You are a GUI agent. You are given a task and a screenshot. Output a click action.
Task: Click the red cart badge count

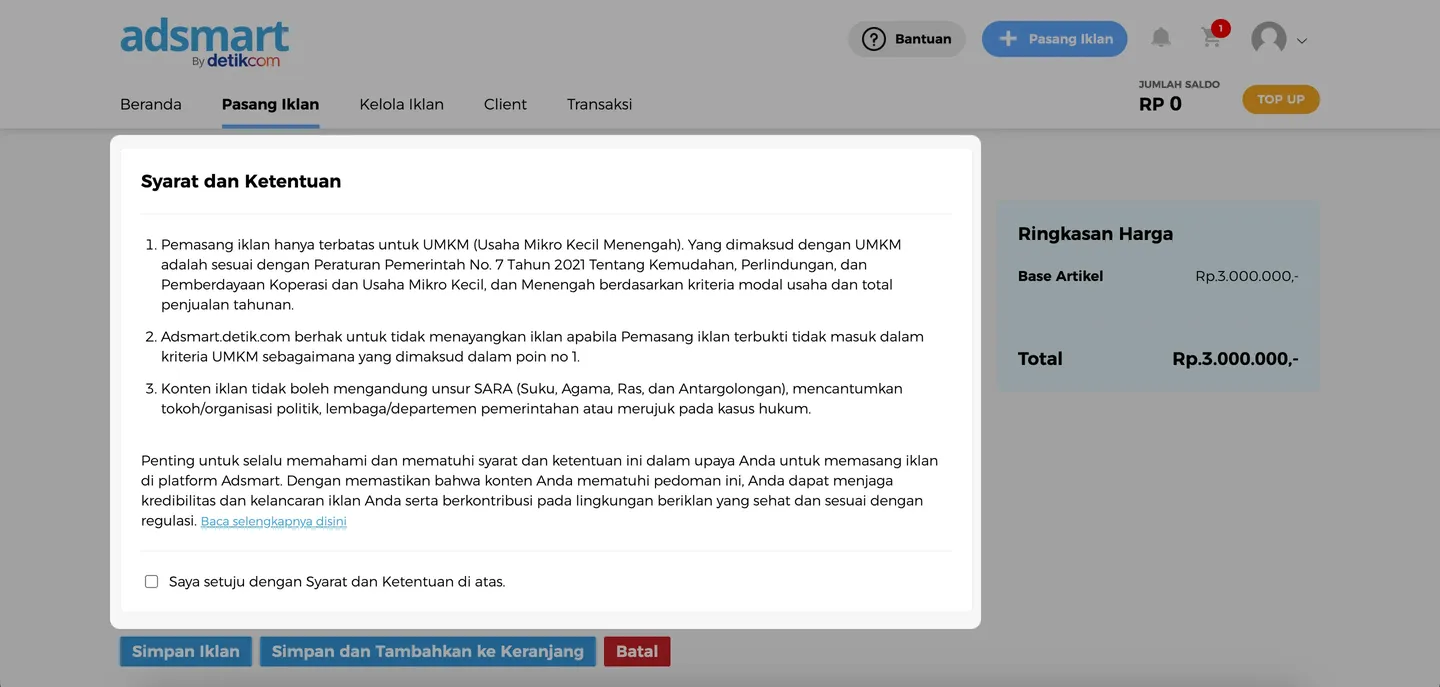[x=1220, y=28]
